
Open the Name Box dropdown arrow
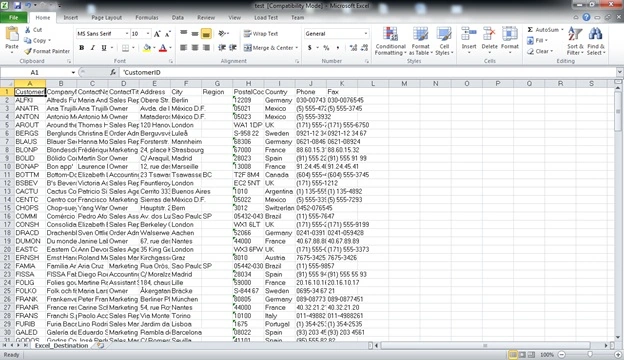(73, 72)
